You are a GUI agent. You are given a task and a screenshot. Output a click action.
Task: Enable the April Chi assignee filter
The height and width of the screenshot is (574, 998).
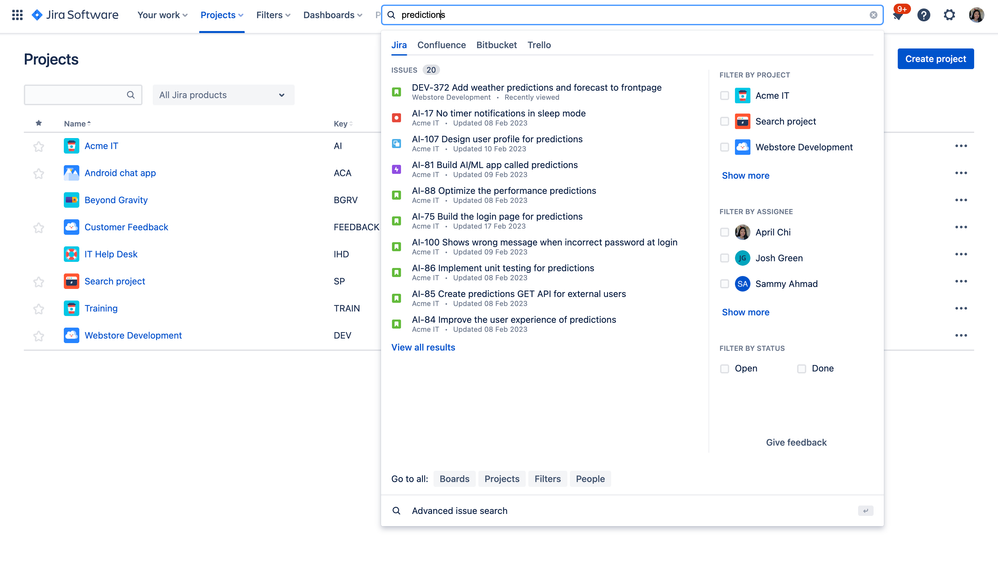[x=725, y=232]
